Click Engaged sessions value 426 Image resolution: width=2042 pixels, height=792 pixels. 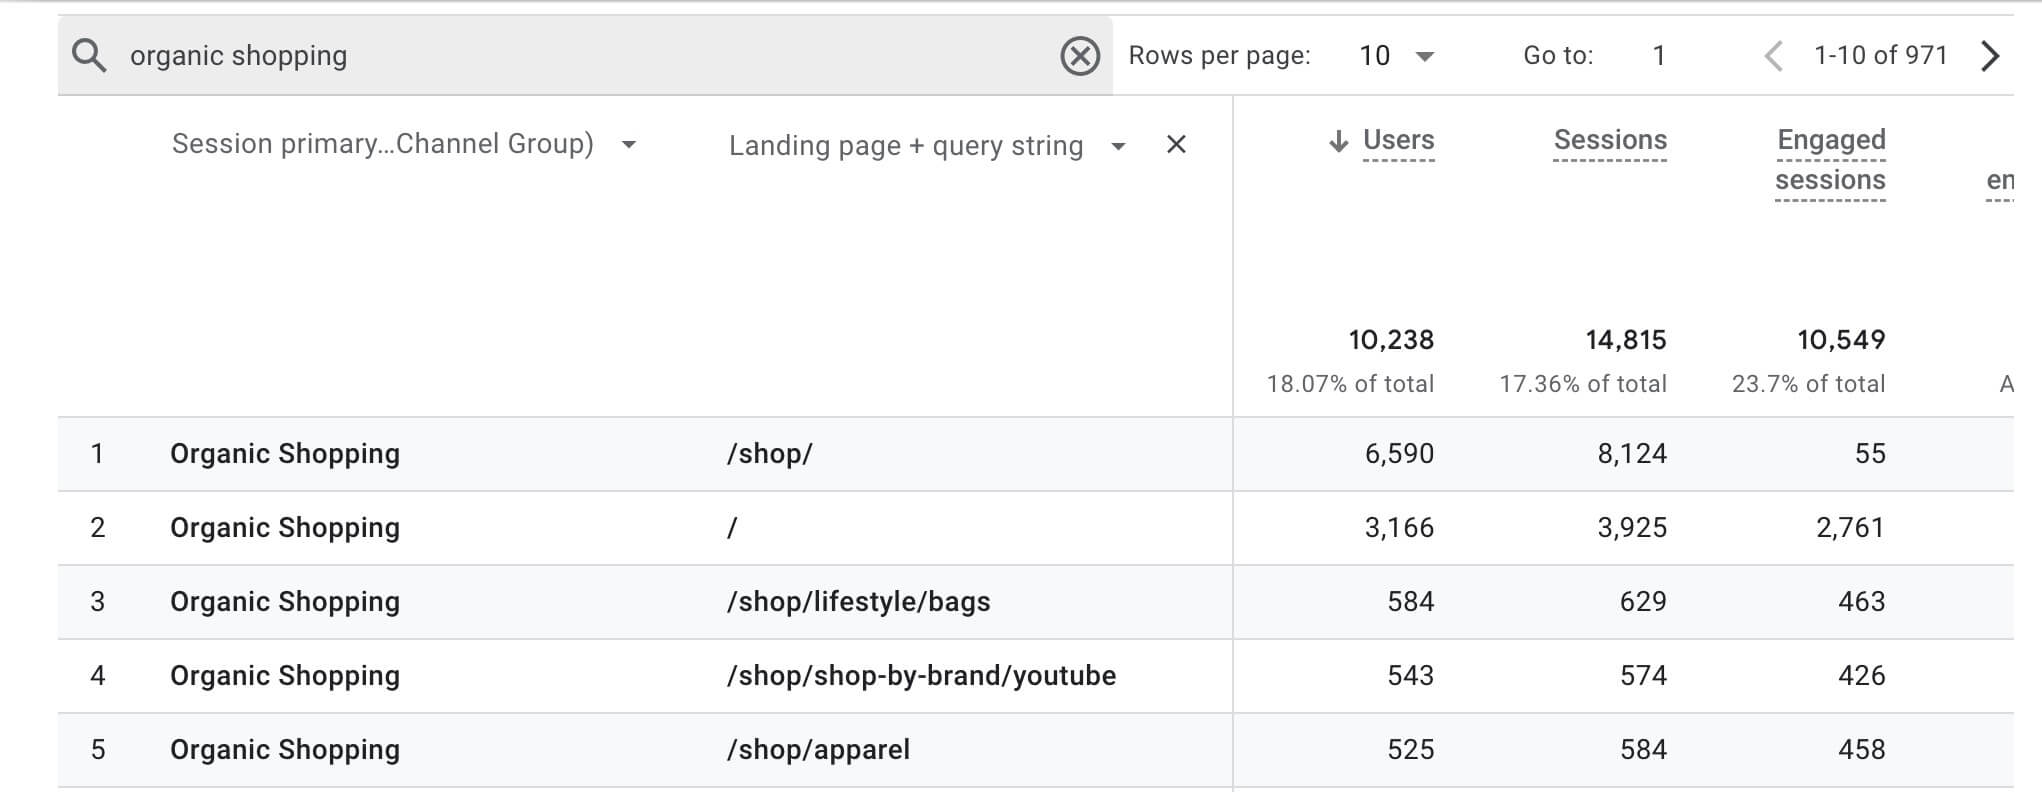pyautogui.click(x=1862, y=676)
